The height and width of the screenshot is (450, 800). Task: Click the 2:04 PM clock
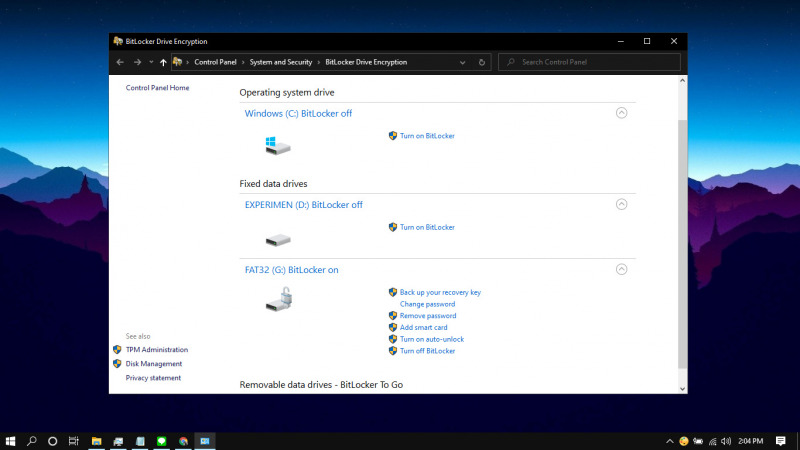pyautogui.click(x=751, y=441)
